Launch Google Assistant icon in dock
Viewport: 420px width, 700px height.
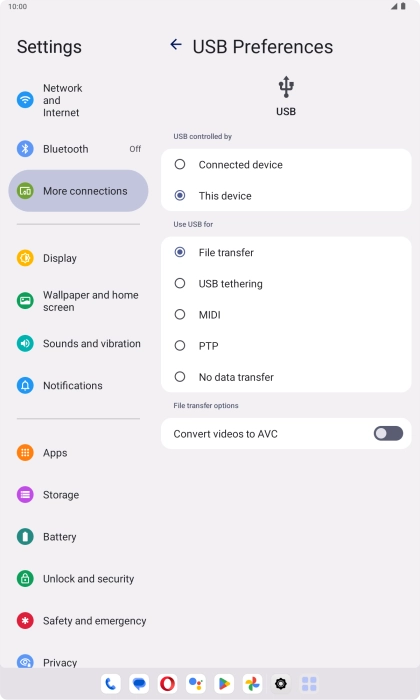point(196,683)
